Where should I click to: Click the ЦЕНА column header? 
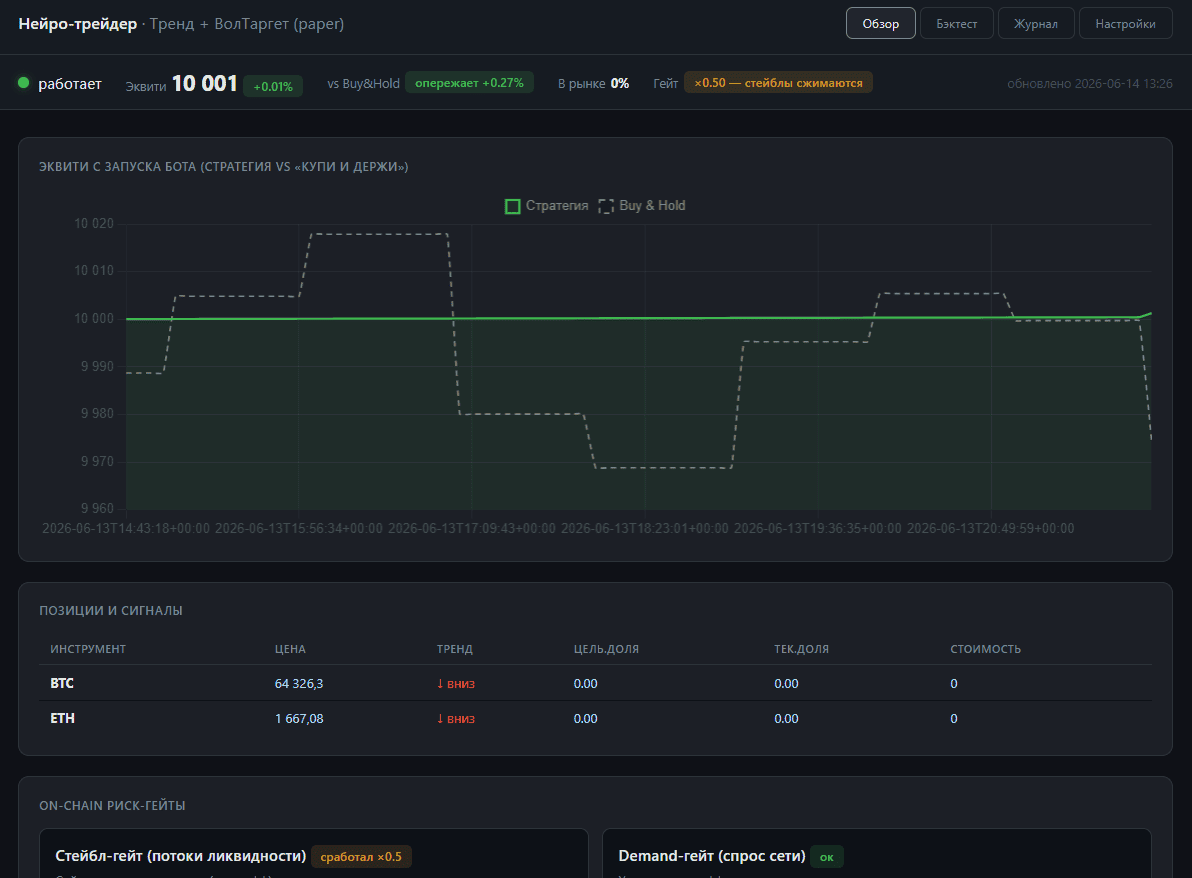click(x=290, y=649)
